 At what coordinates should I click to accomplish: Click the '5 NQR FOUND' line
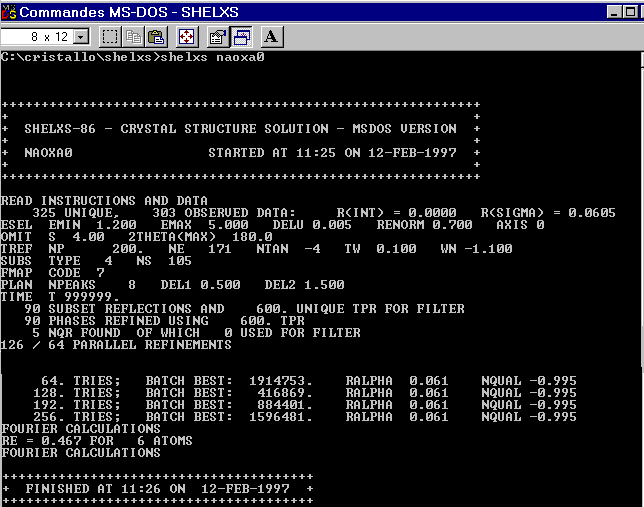pos(76,332)
